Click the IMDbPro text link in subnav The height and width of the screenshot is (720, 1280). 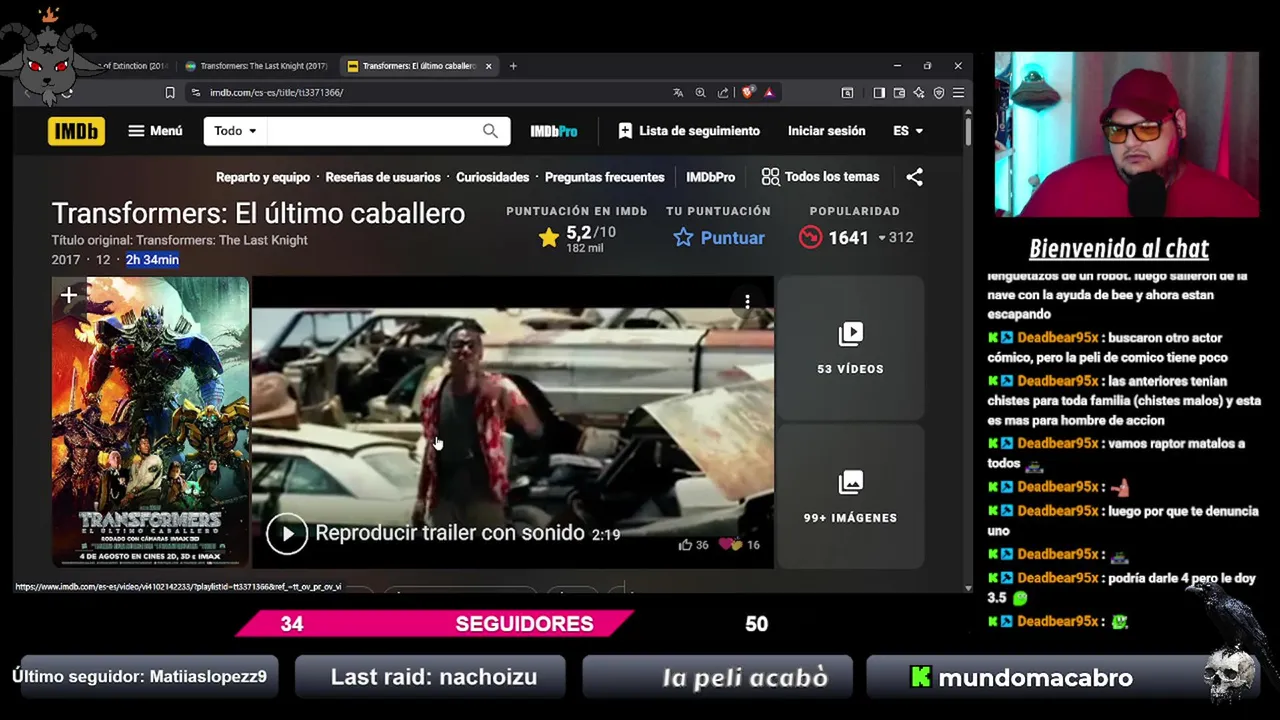pyautogui.click(x=710, y=177)
